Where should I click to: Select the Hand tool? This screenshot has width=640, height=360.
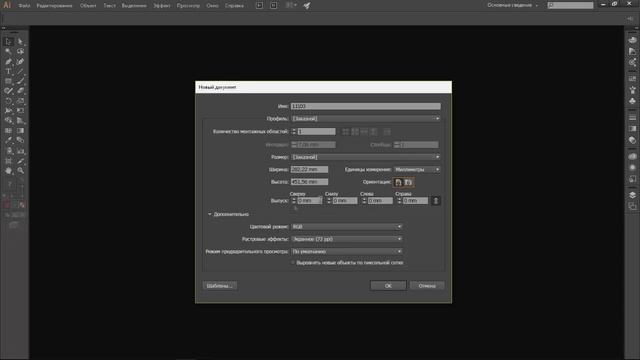(8, 171)
